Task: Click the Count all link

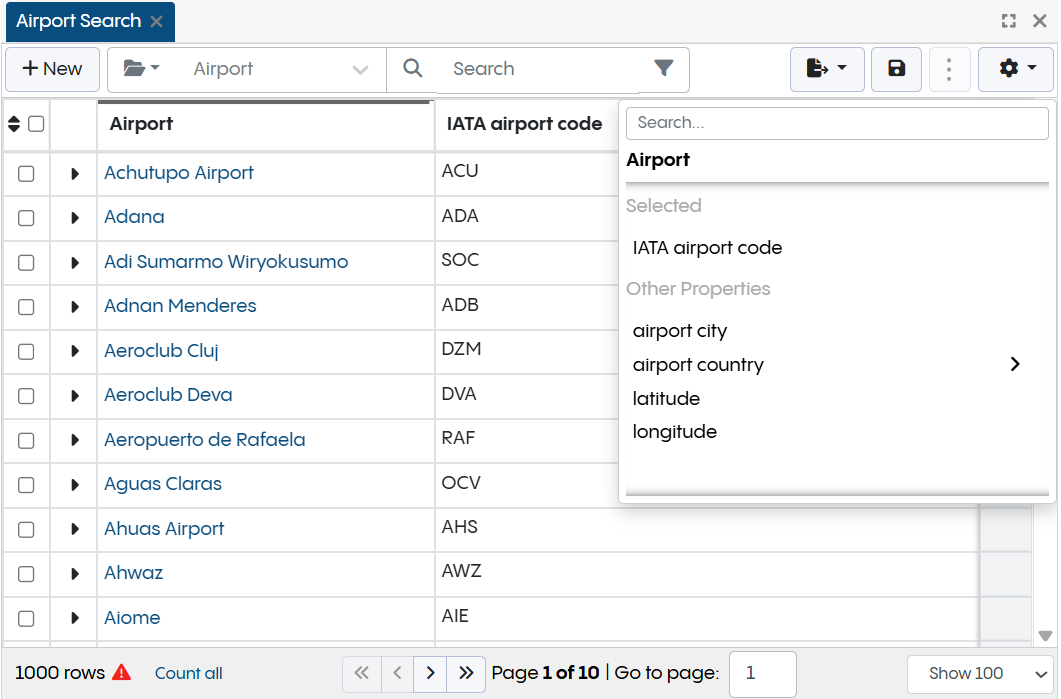Action: 188,673
